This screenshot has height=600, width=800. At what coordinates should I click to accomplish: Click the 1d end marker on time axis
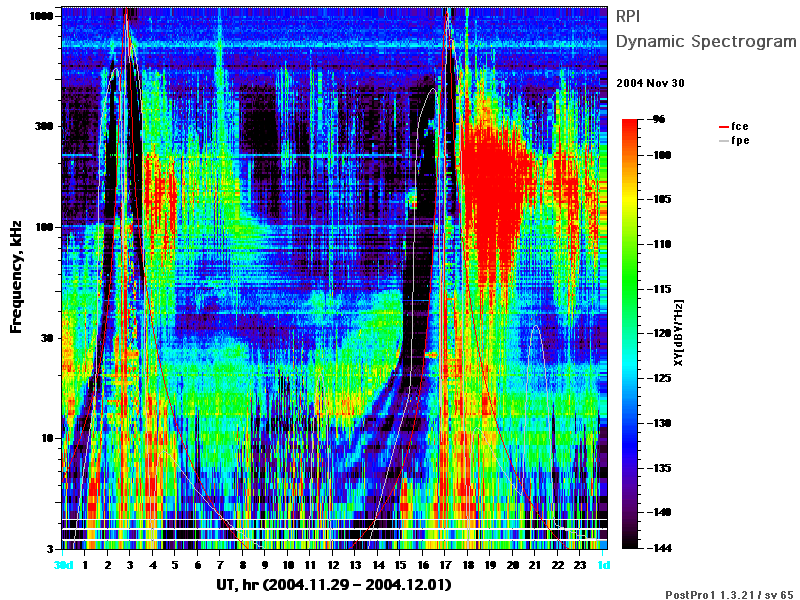(604, 565)
